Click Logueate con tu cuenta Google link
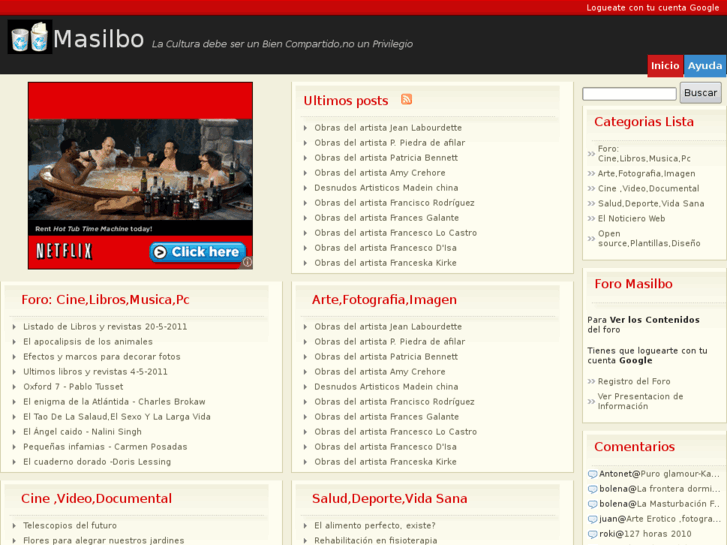 pyautogui.click(x=652, y=8)
